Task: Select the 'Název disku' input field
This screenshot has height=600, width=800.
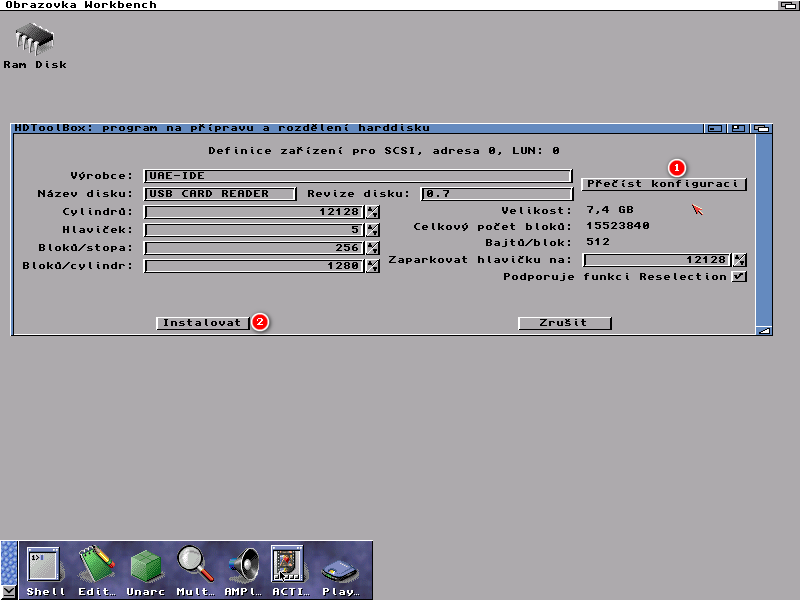Action: point(221,193)
